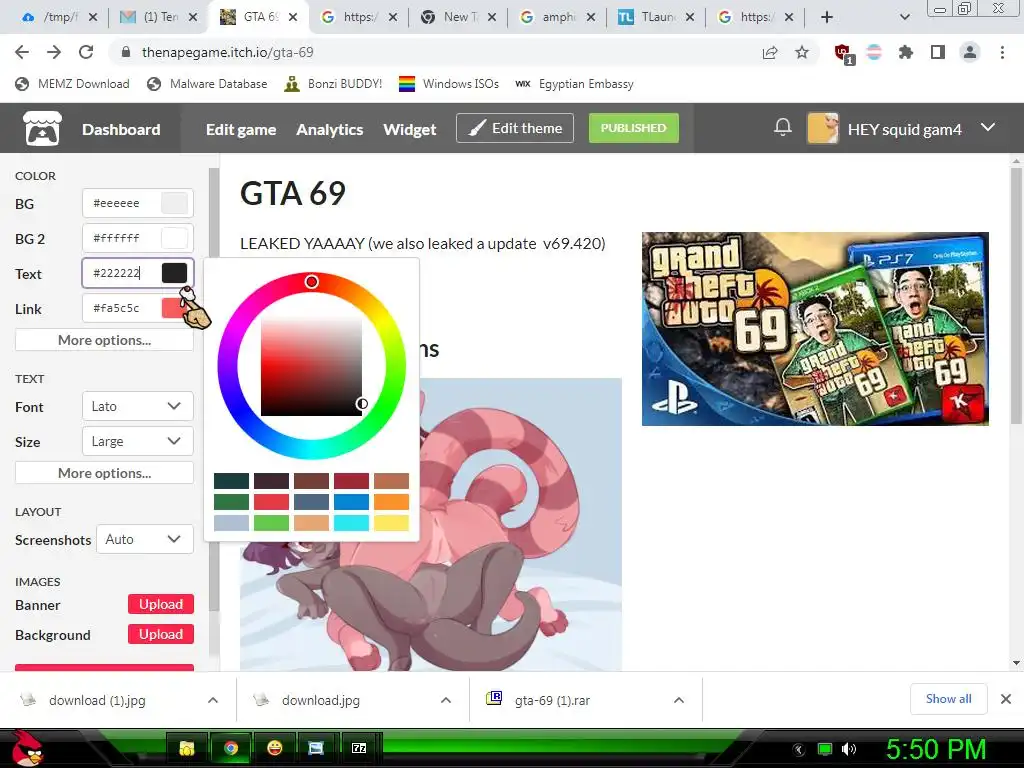The image size is (1024, 768).
Task: Click the user avatar thumbnail
Action: pyautogui.click(x=823, y=128)
